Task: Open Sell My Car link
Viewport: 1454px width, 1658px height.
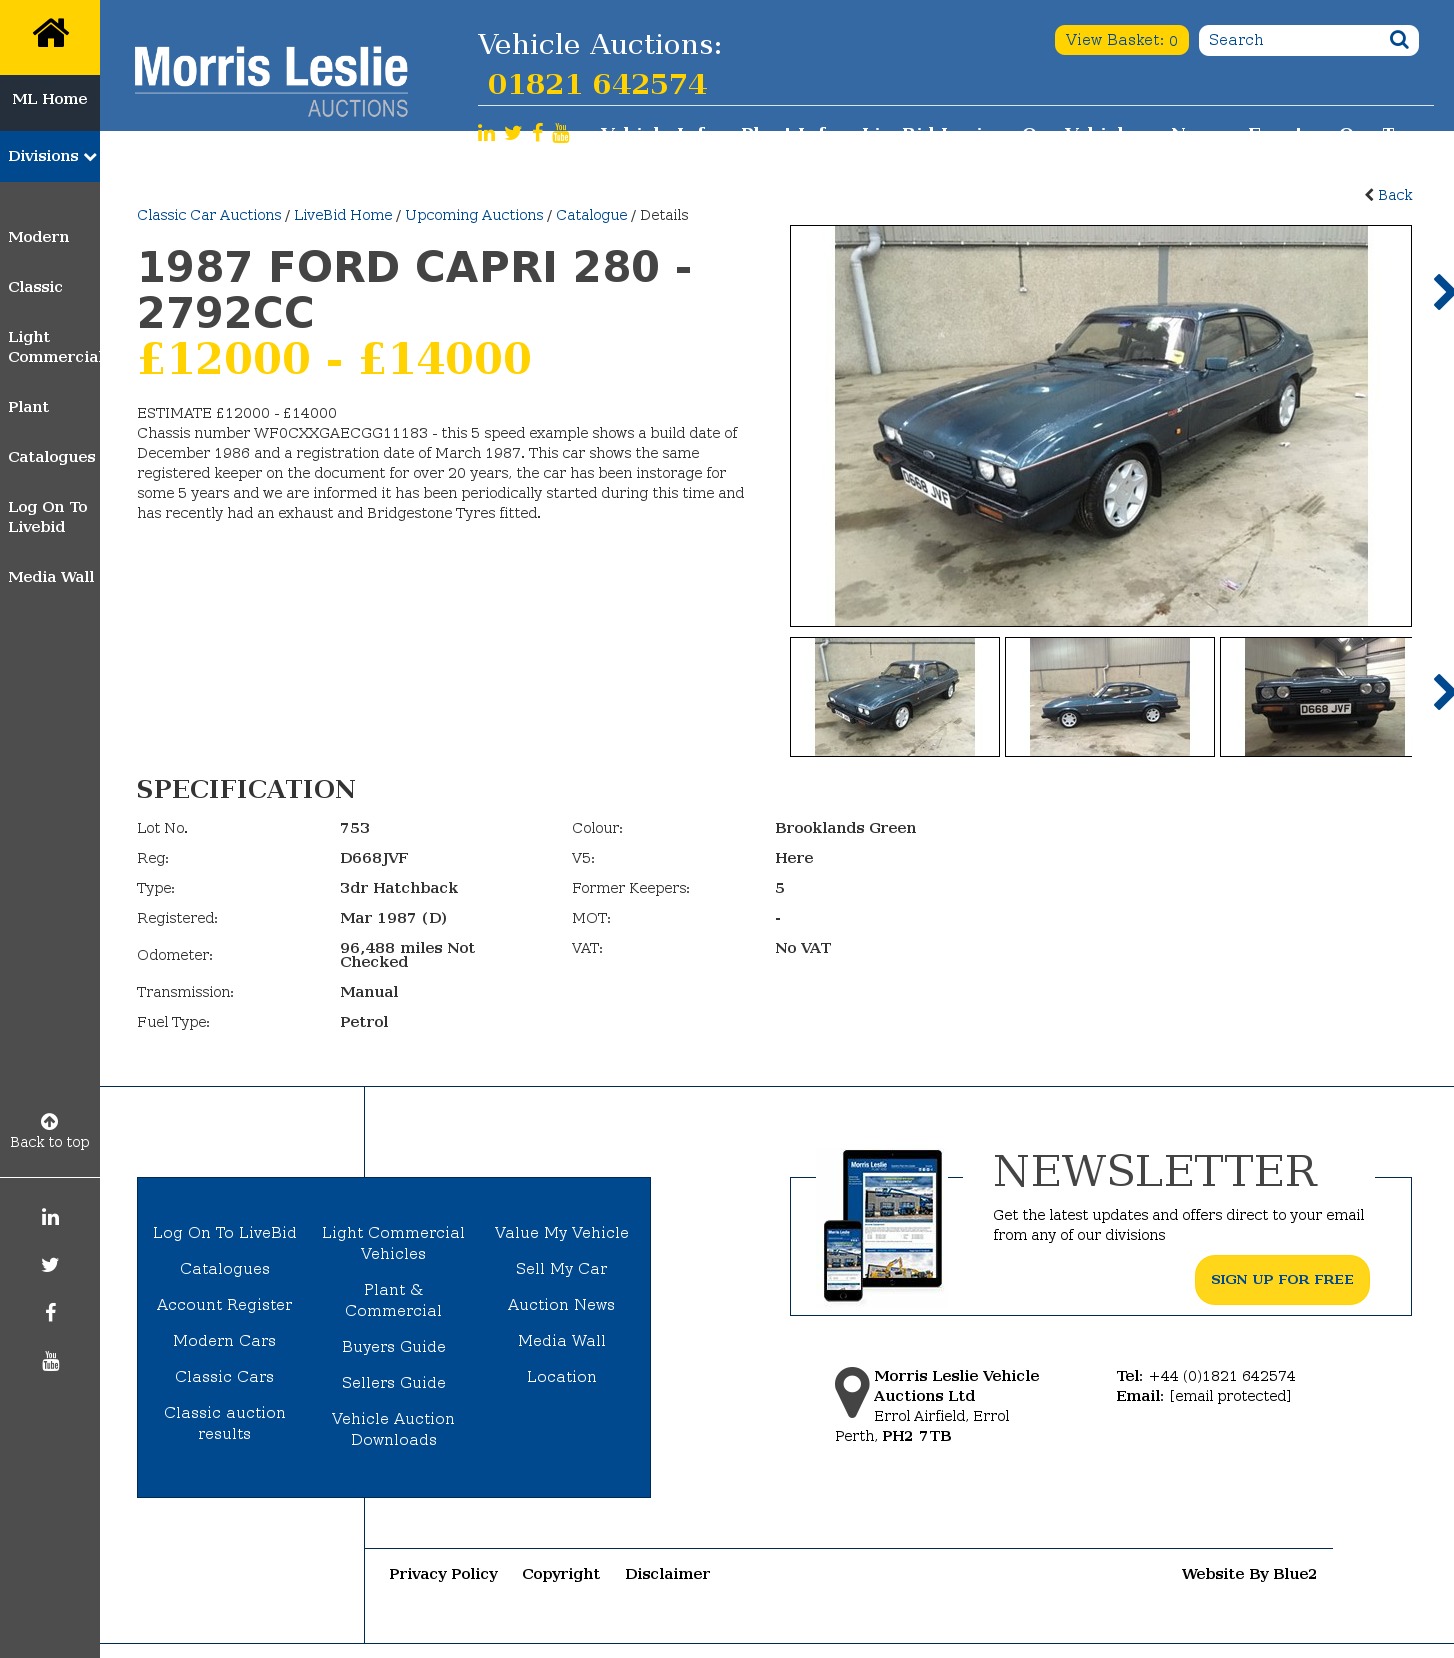Action: coord(562,1269)
